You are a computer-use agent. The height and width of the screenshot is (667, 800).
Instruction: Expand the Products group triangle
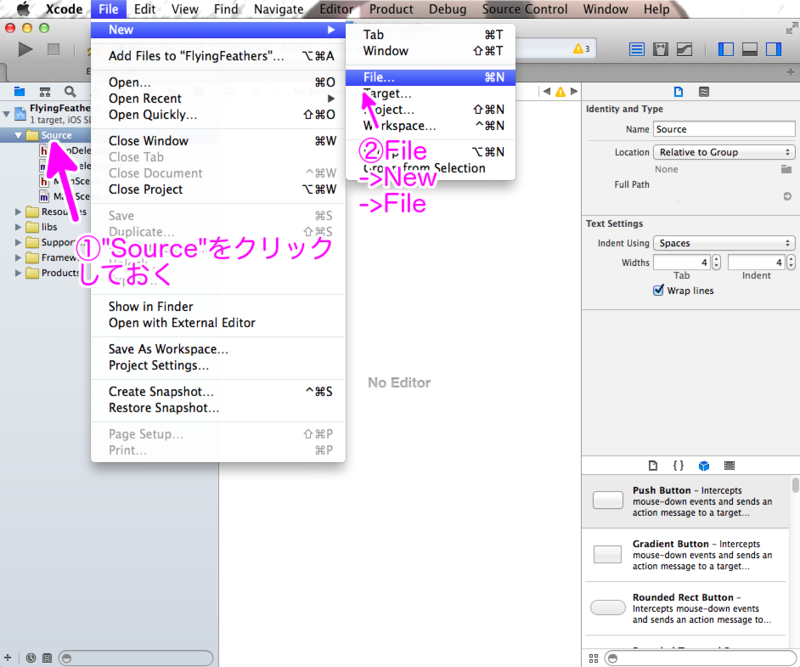click(x=18, y=273)
